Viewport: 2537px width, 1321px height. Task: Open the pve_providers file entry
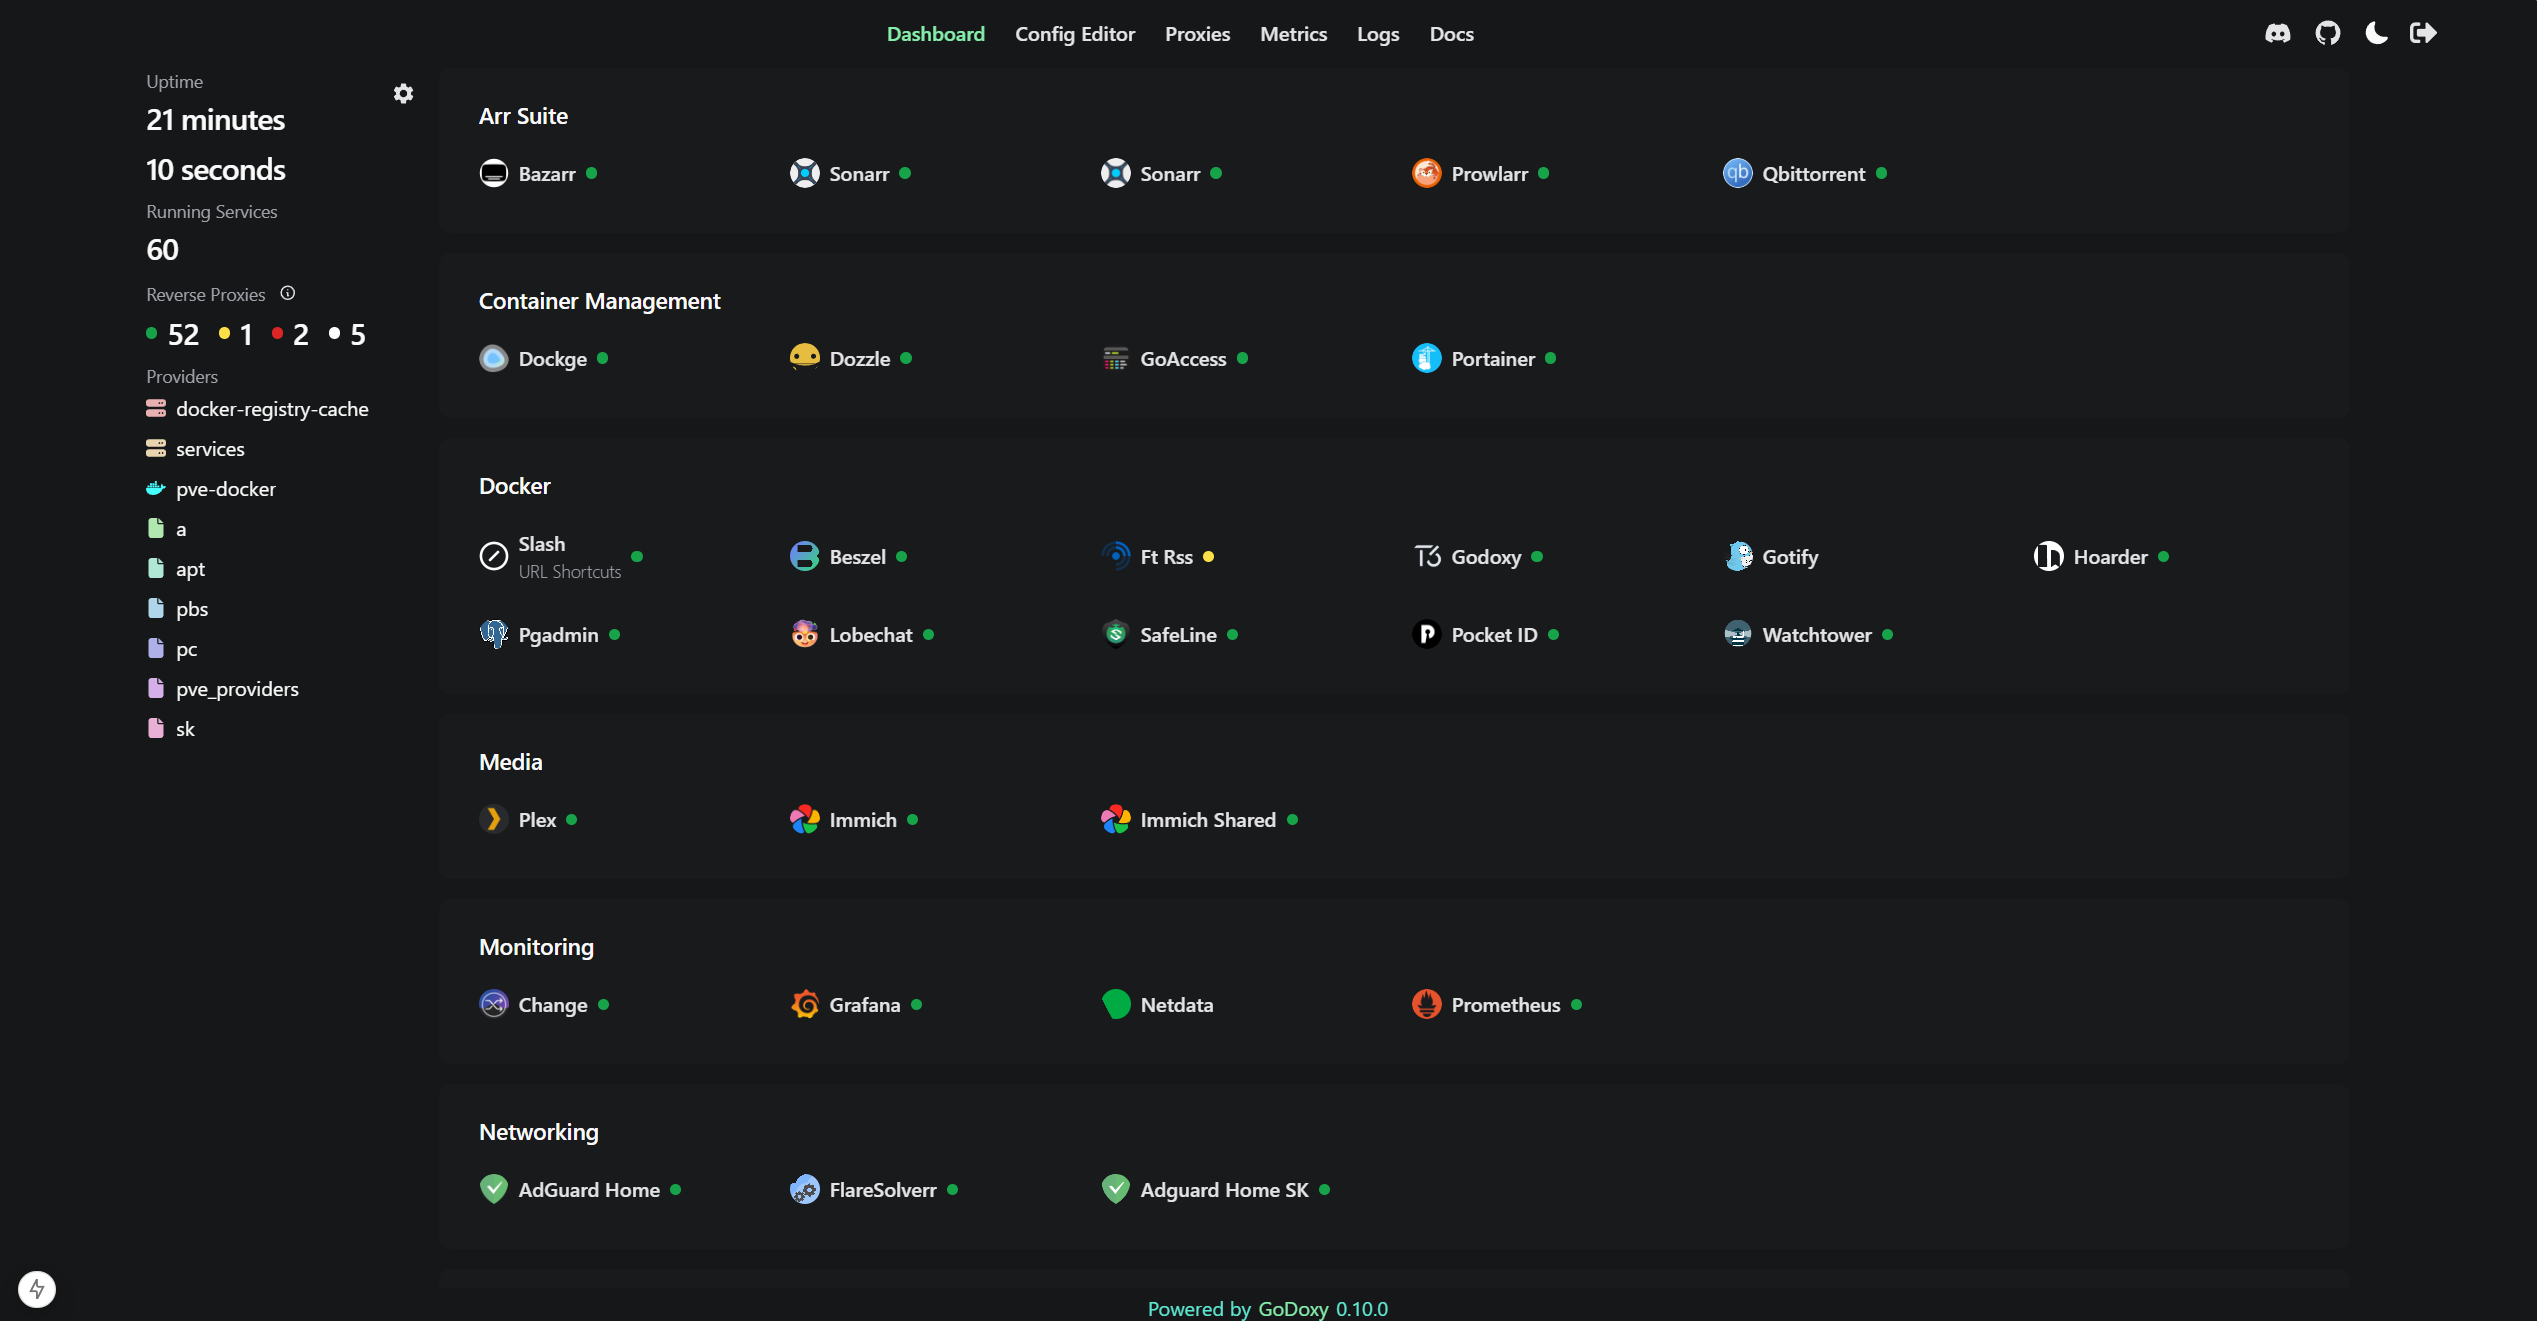[x=236, y=689]
